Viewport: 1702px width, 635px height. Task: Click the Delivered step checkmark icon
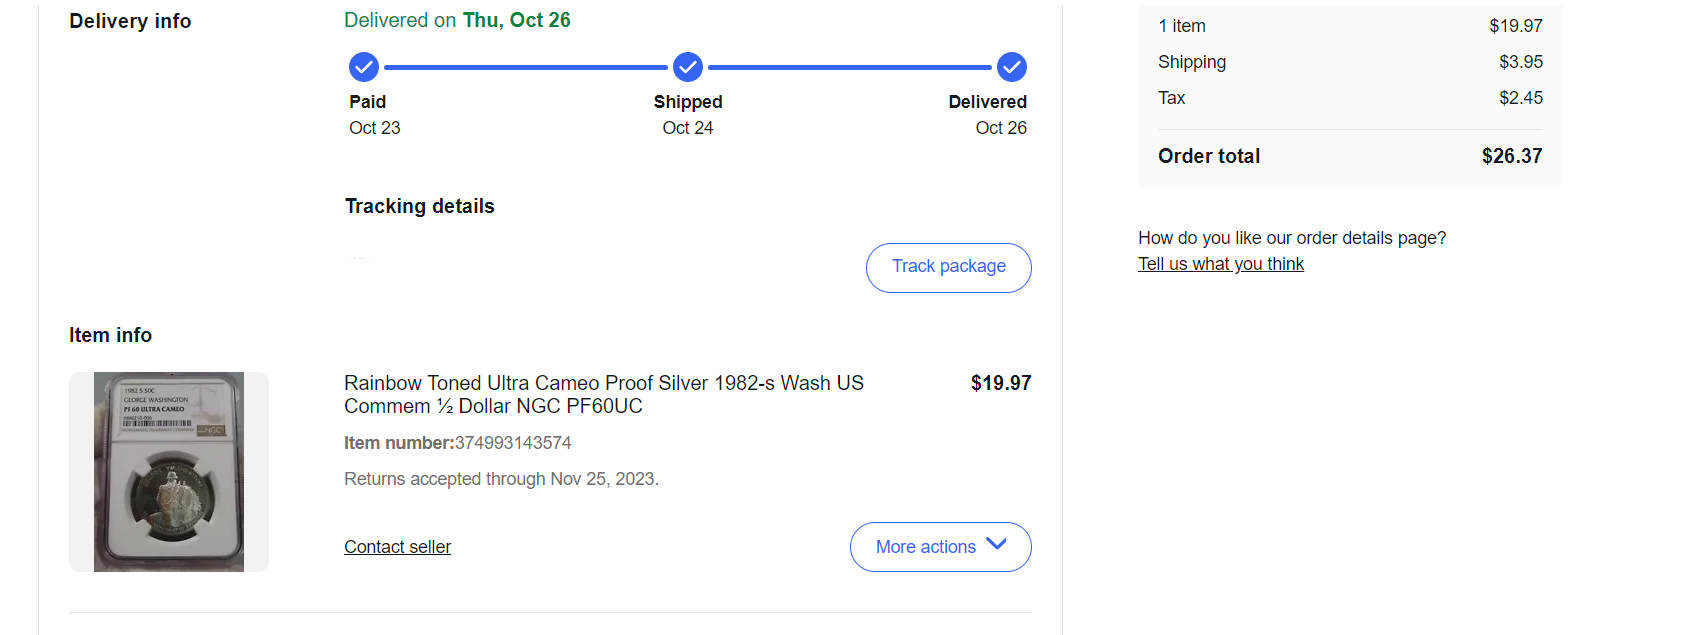(1012, 67)
